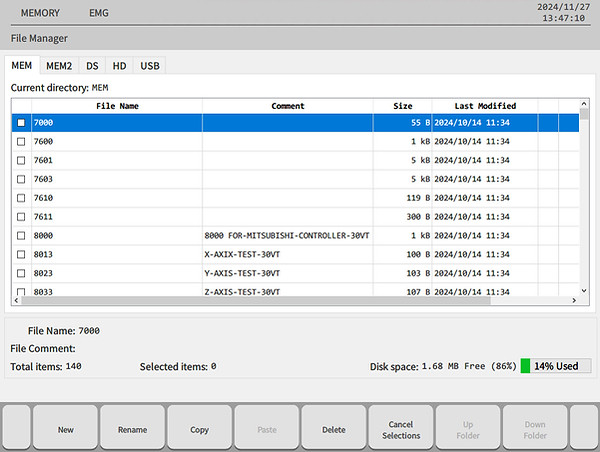Click the 'Selected items: 0' label
This screenshot has width=600, height=452.
coord(178,366)
